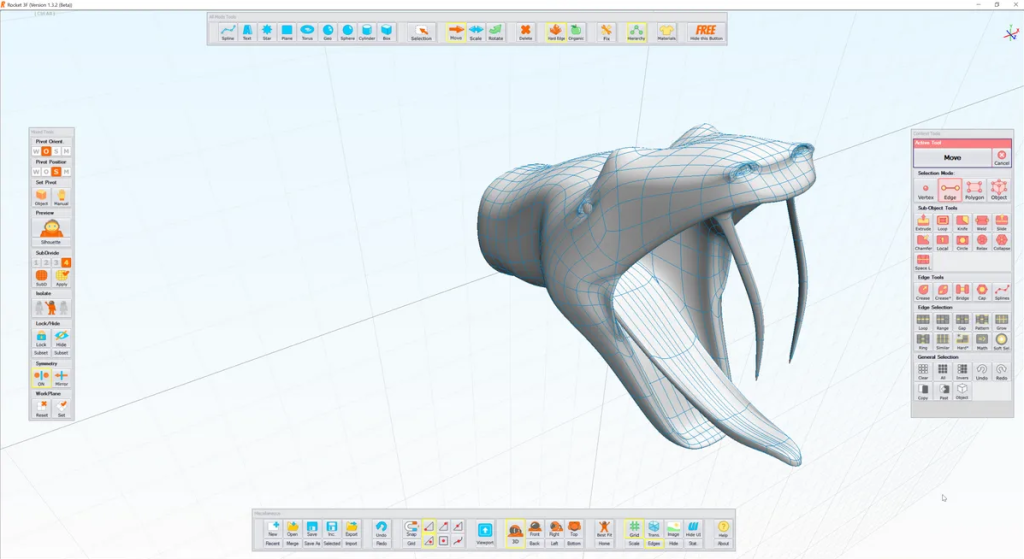Apply the Chamfer tool
This screenshot has height=559, width=1024.
[923, 242]
